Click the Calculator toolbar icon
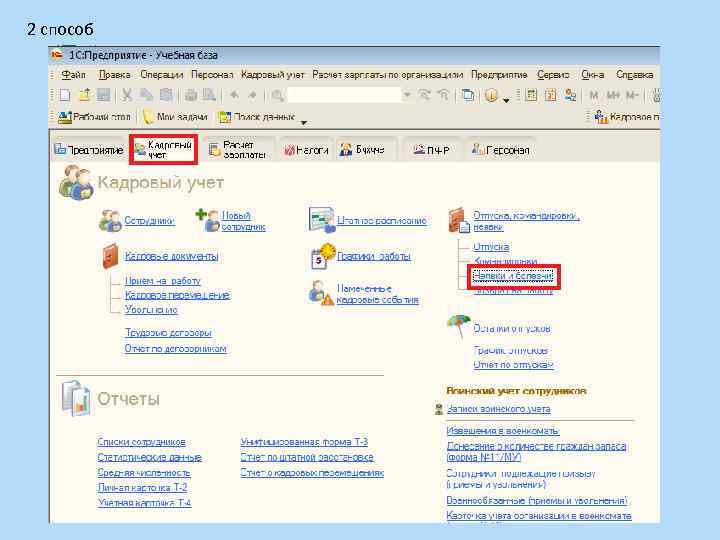This screenshot has width=720, height=540. pyautogui.click(x=531, y=95)
